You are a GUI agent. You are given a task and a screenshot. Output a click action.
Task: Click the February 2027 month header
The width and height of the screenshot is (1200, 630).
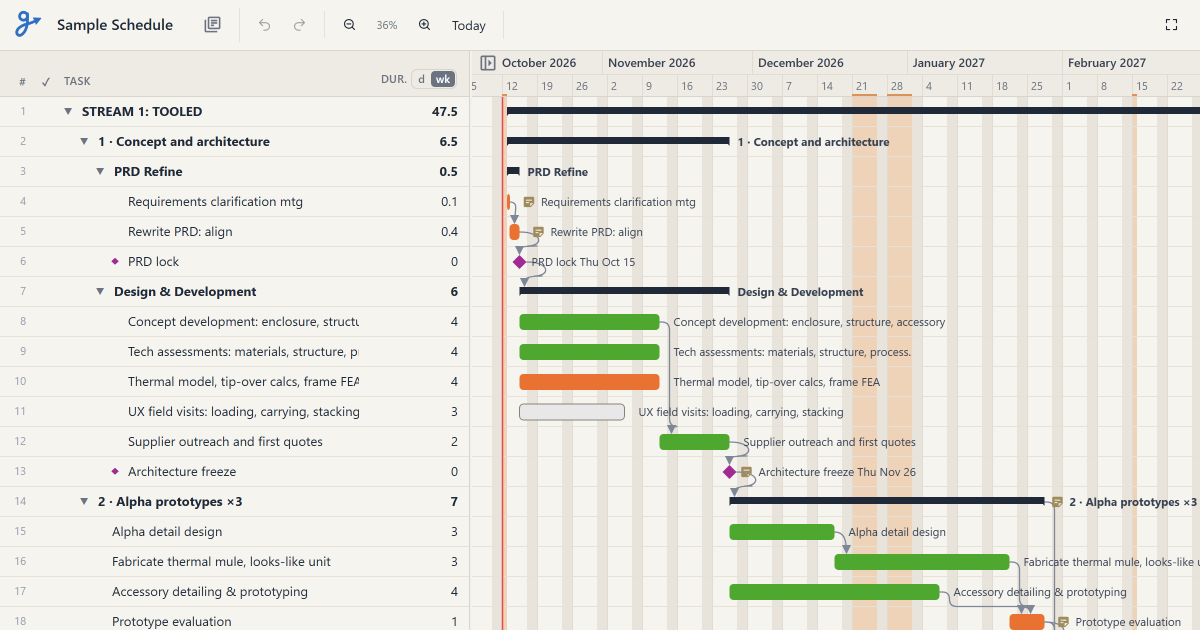1107,63
